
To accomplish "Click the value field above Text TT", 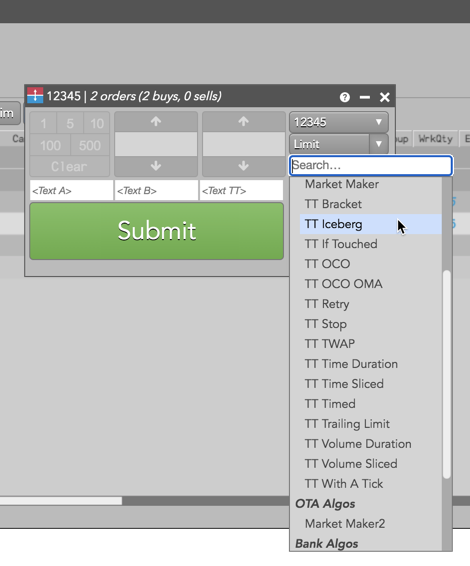I will tap(244, 144).
